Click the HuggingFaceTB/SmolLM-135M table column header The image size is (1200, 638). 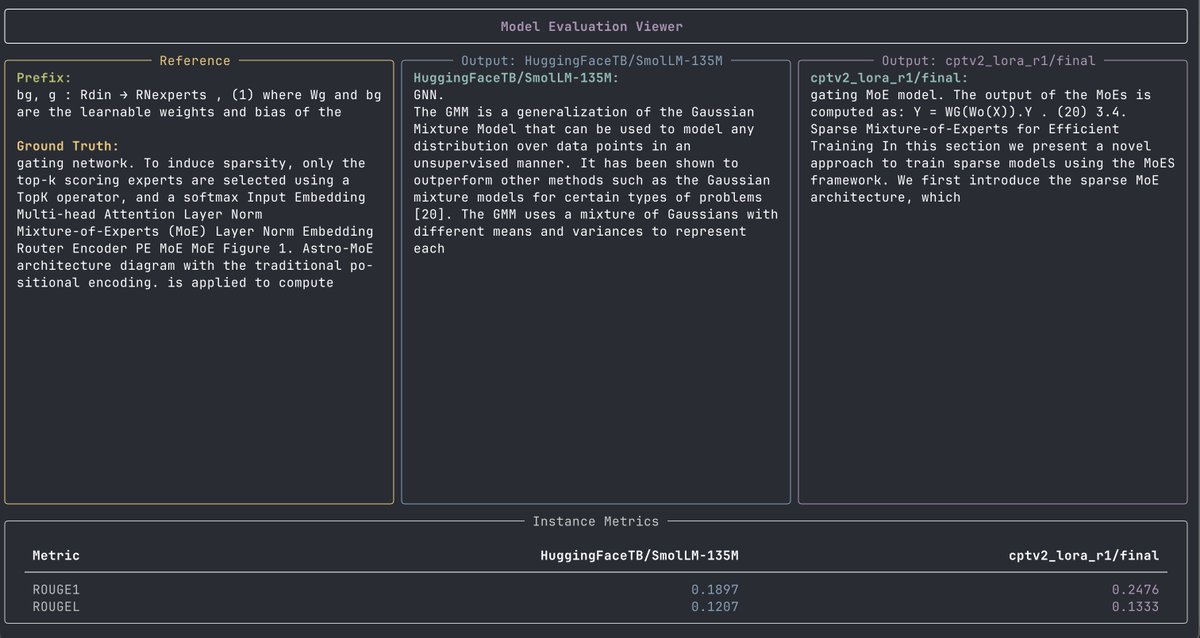pyautogui.click(x=639, y=555)
